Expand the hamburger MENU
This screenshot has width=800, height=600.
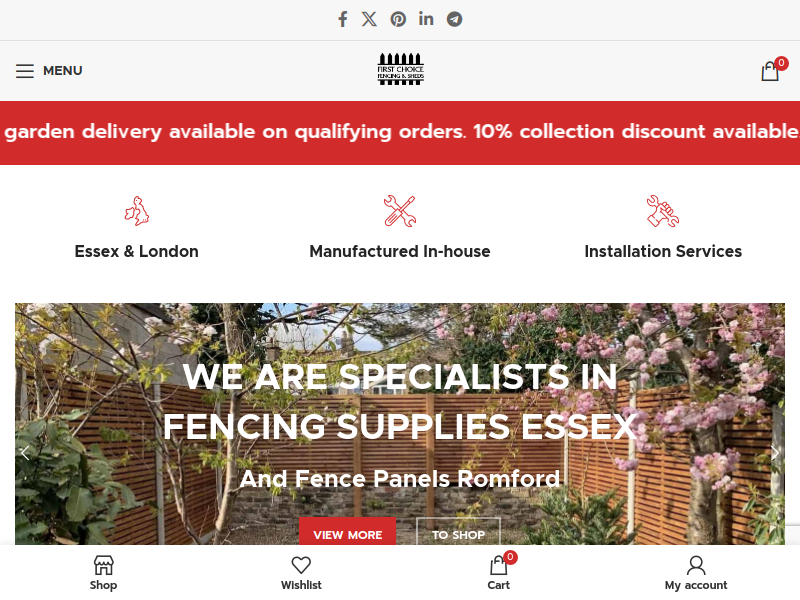click(x=49, y=71)
